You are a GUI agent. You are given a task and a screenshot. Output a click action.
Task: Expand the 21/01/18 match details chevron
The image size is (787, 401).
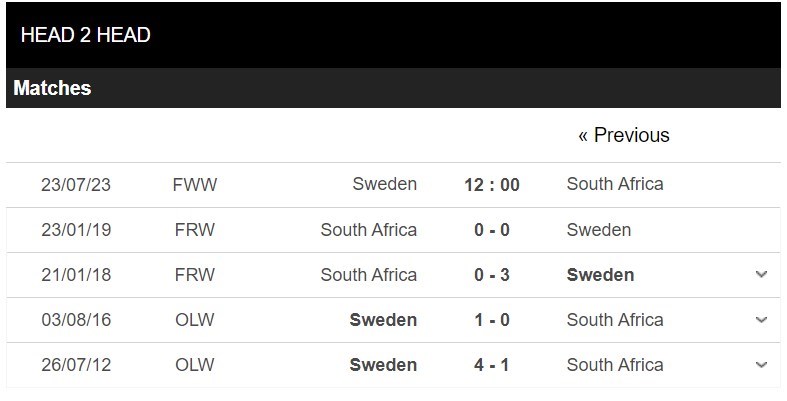click(x=761, y=275)
